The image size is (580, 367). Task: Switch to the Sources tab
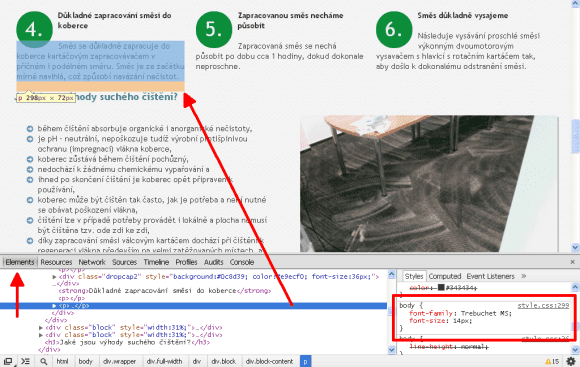125,262
